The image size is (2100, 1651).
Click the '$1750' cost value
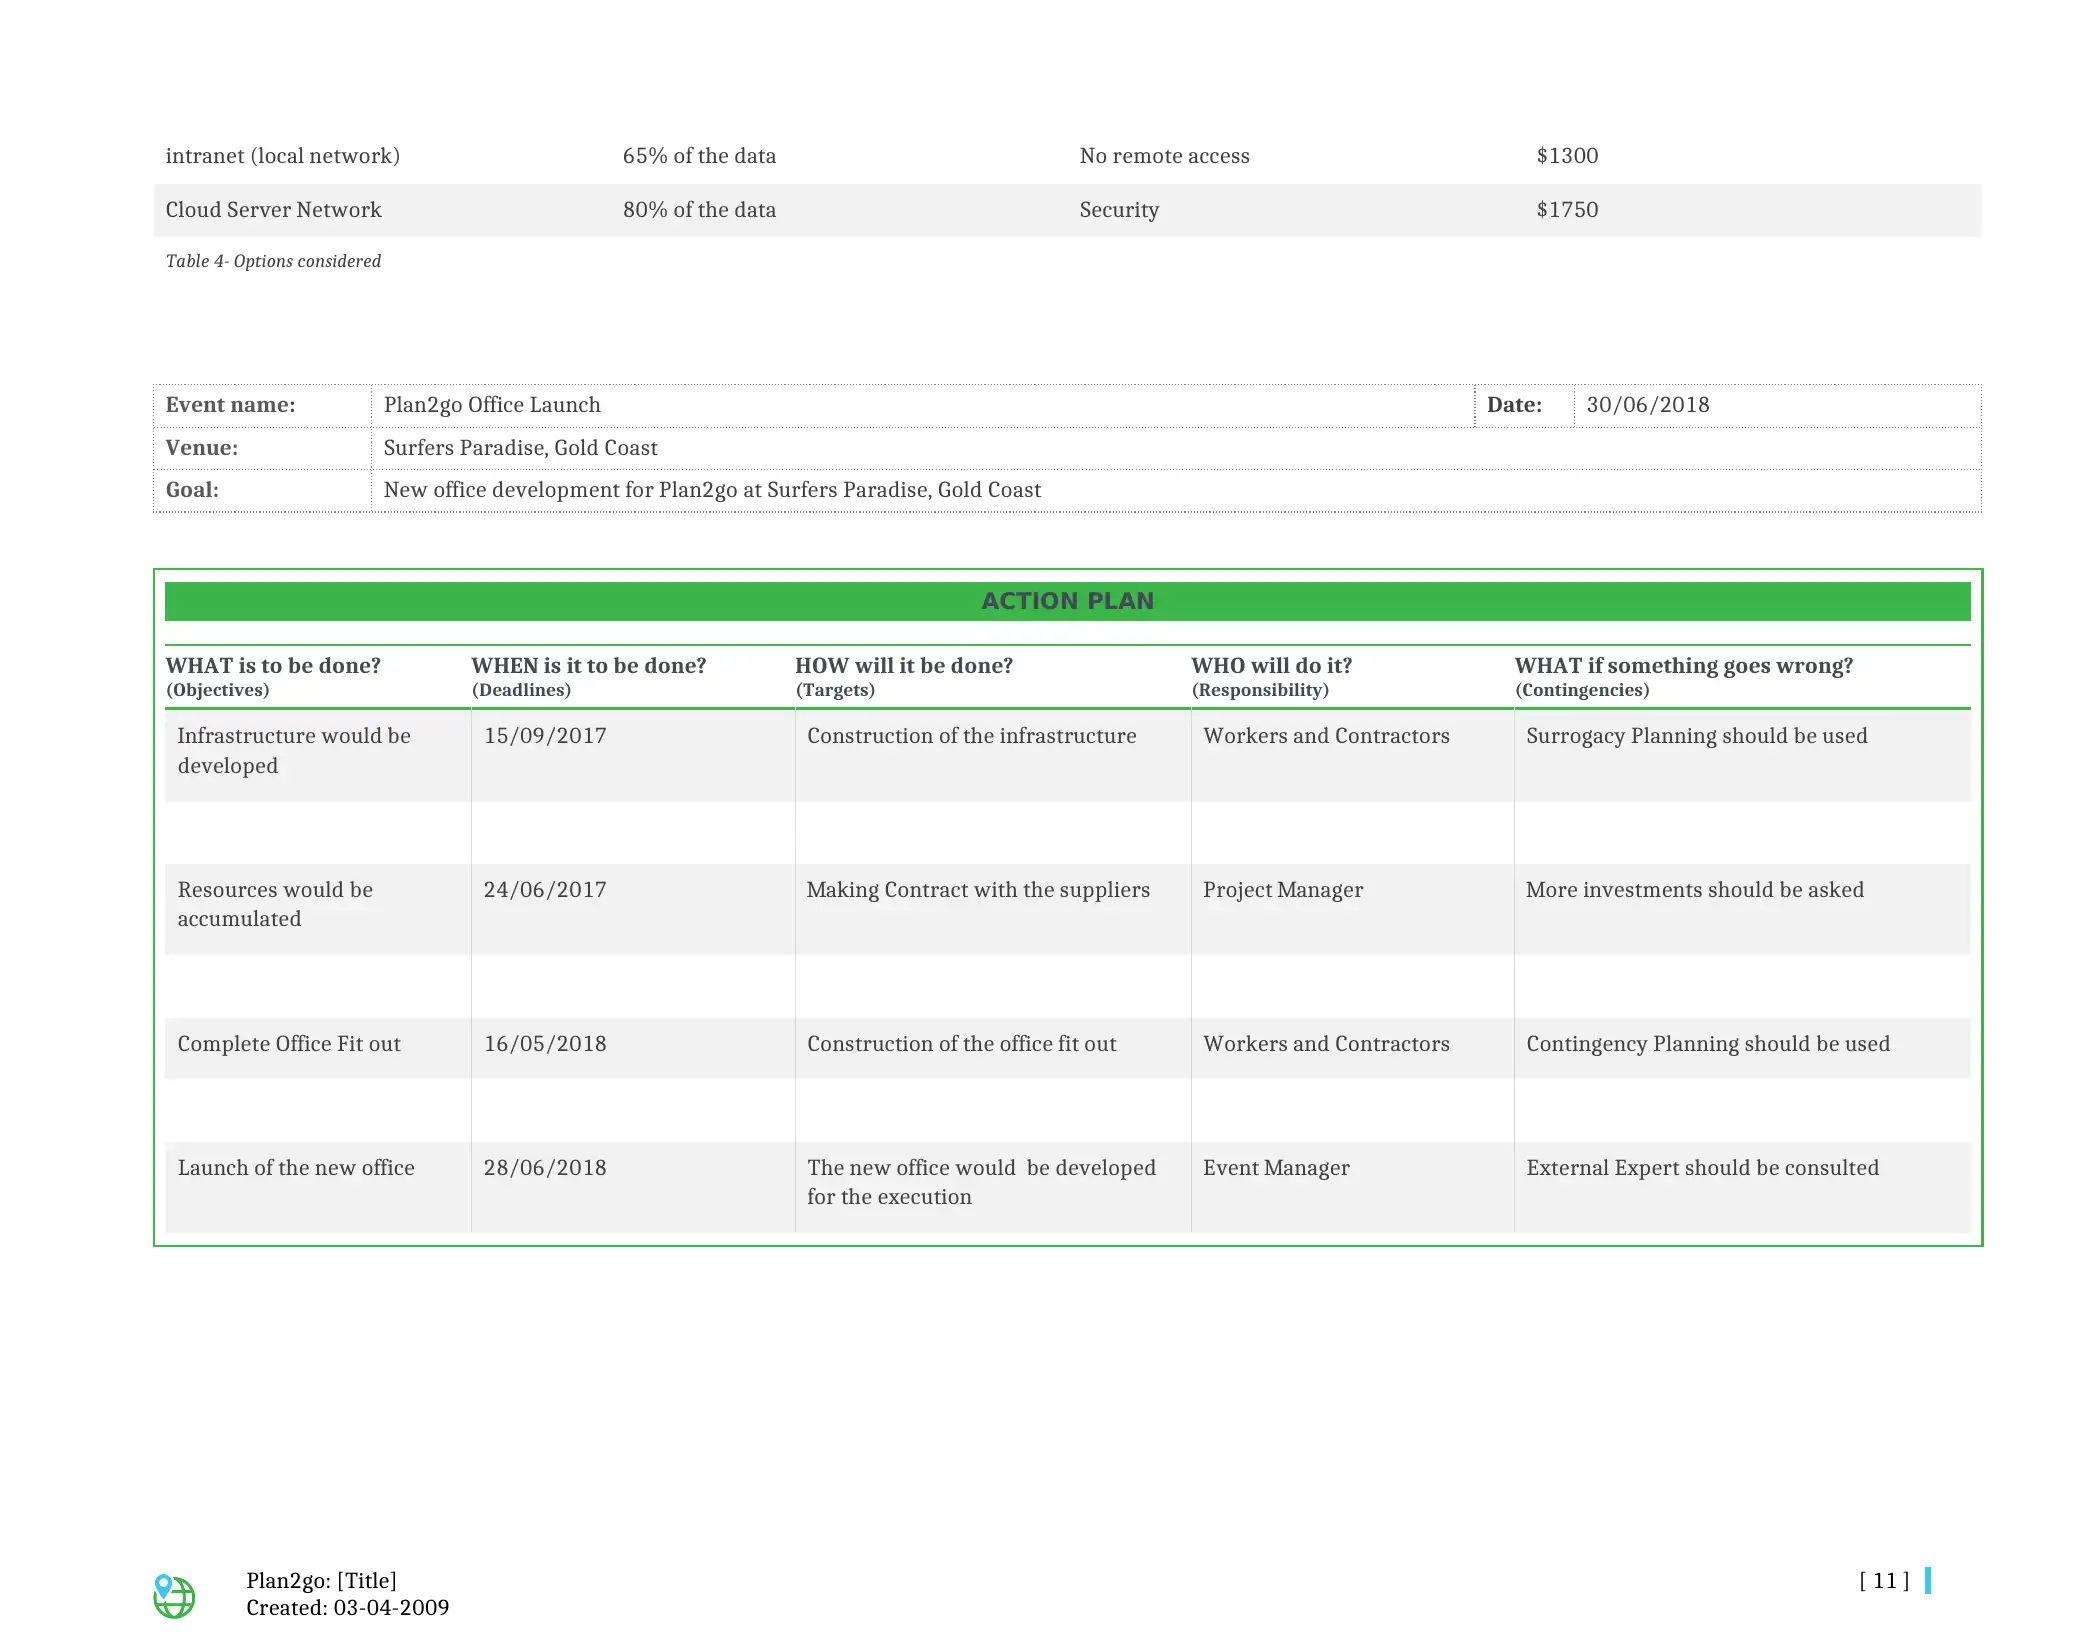pyautogui.click(x=1567, y=210)
